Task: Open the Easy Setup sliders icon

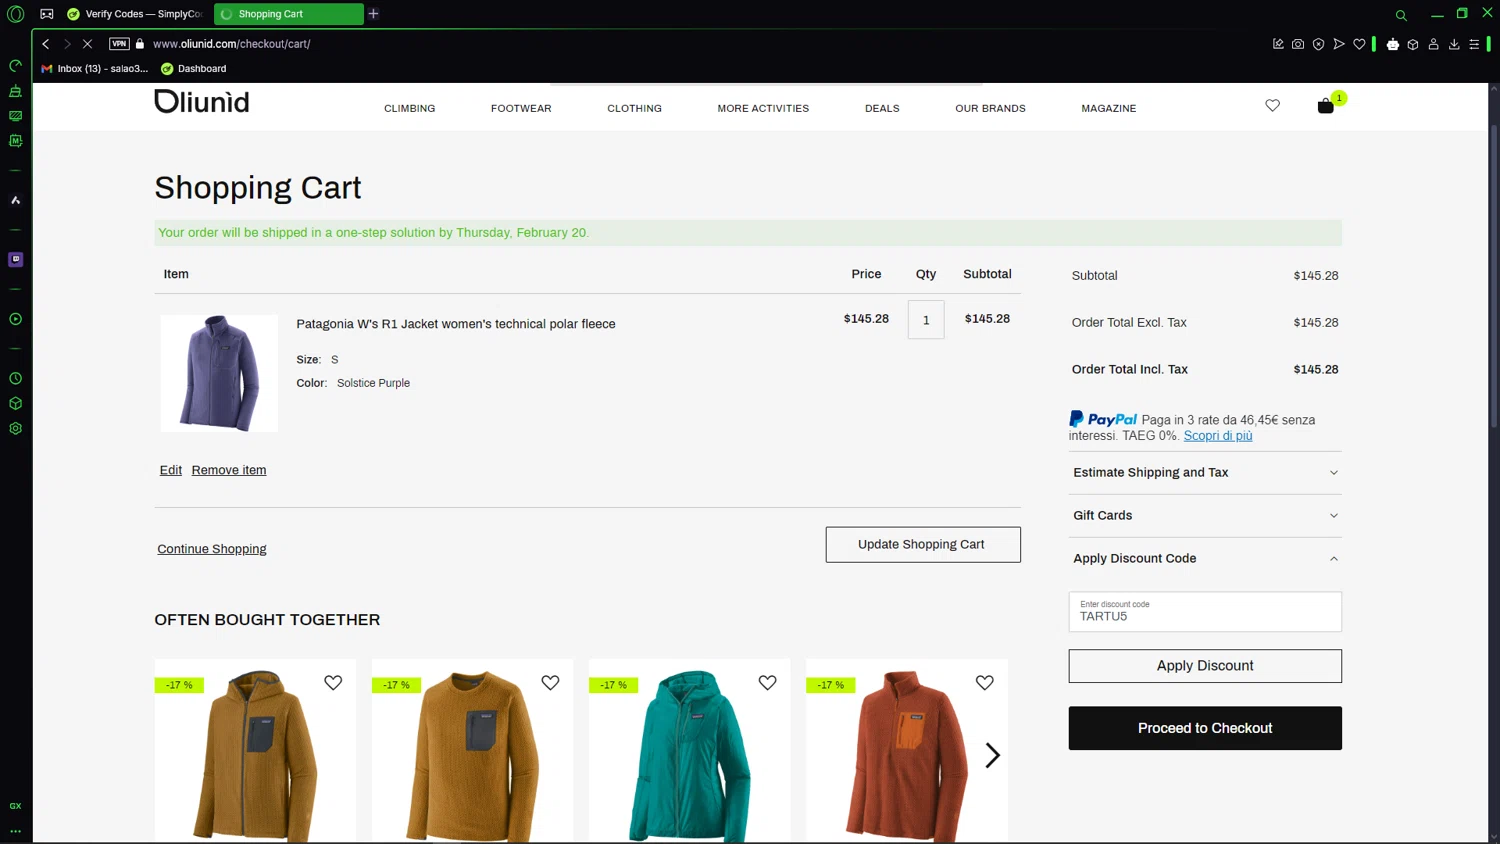Action: (x=1474, y=44)
